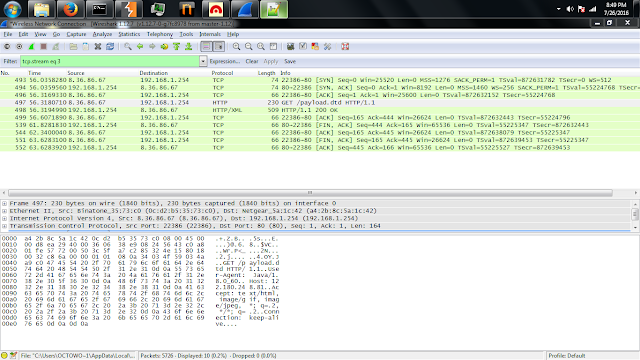The width and height of the screenshot is (640, 360).
Task: Save this capture file icon
Action: [85, 47]
